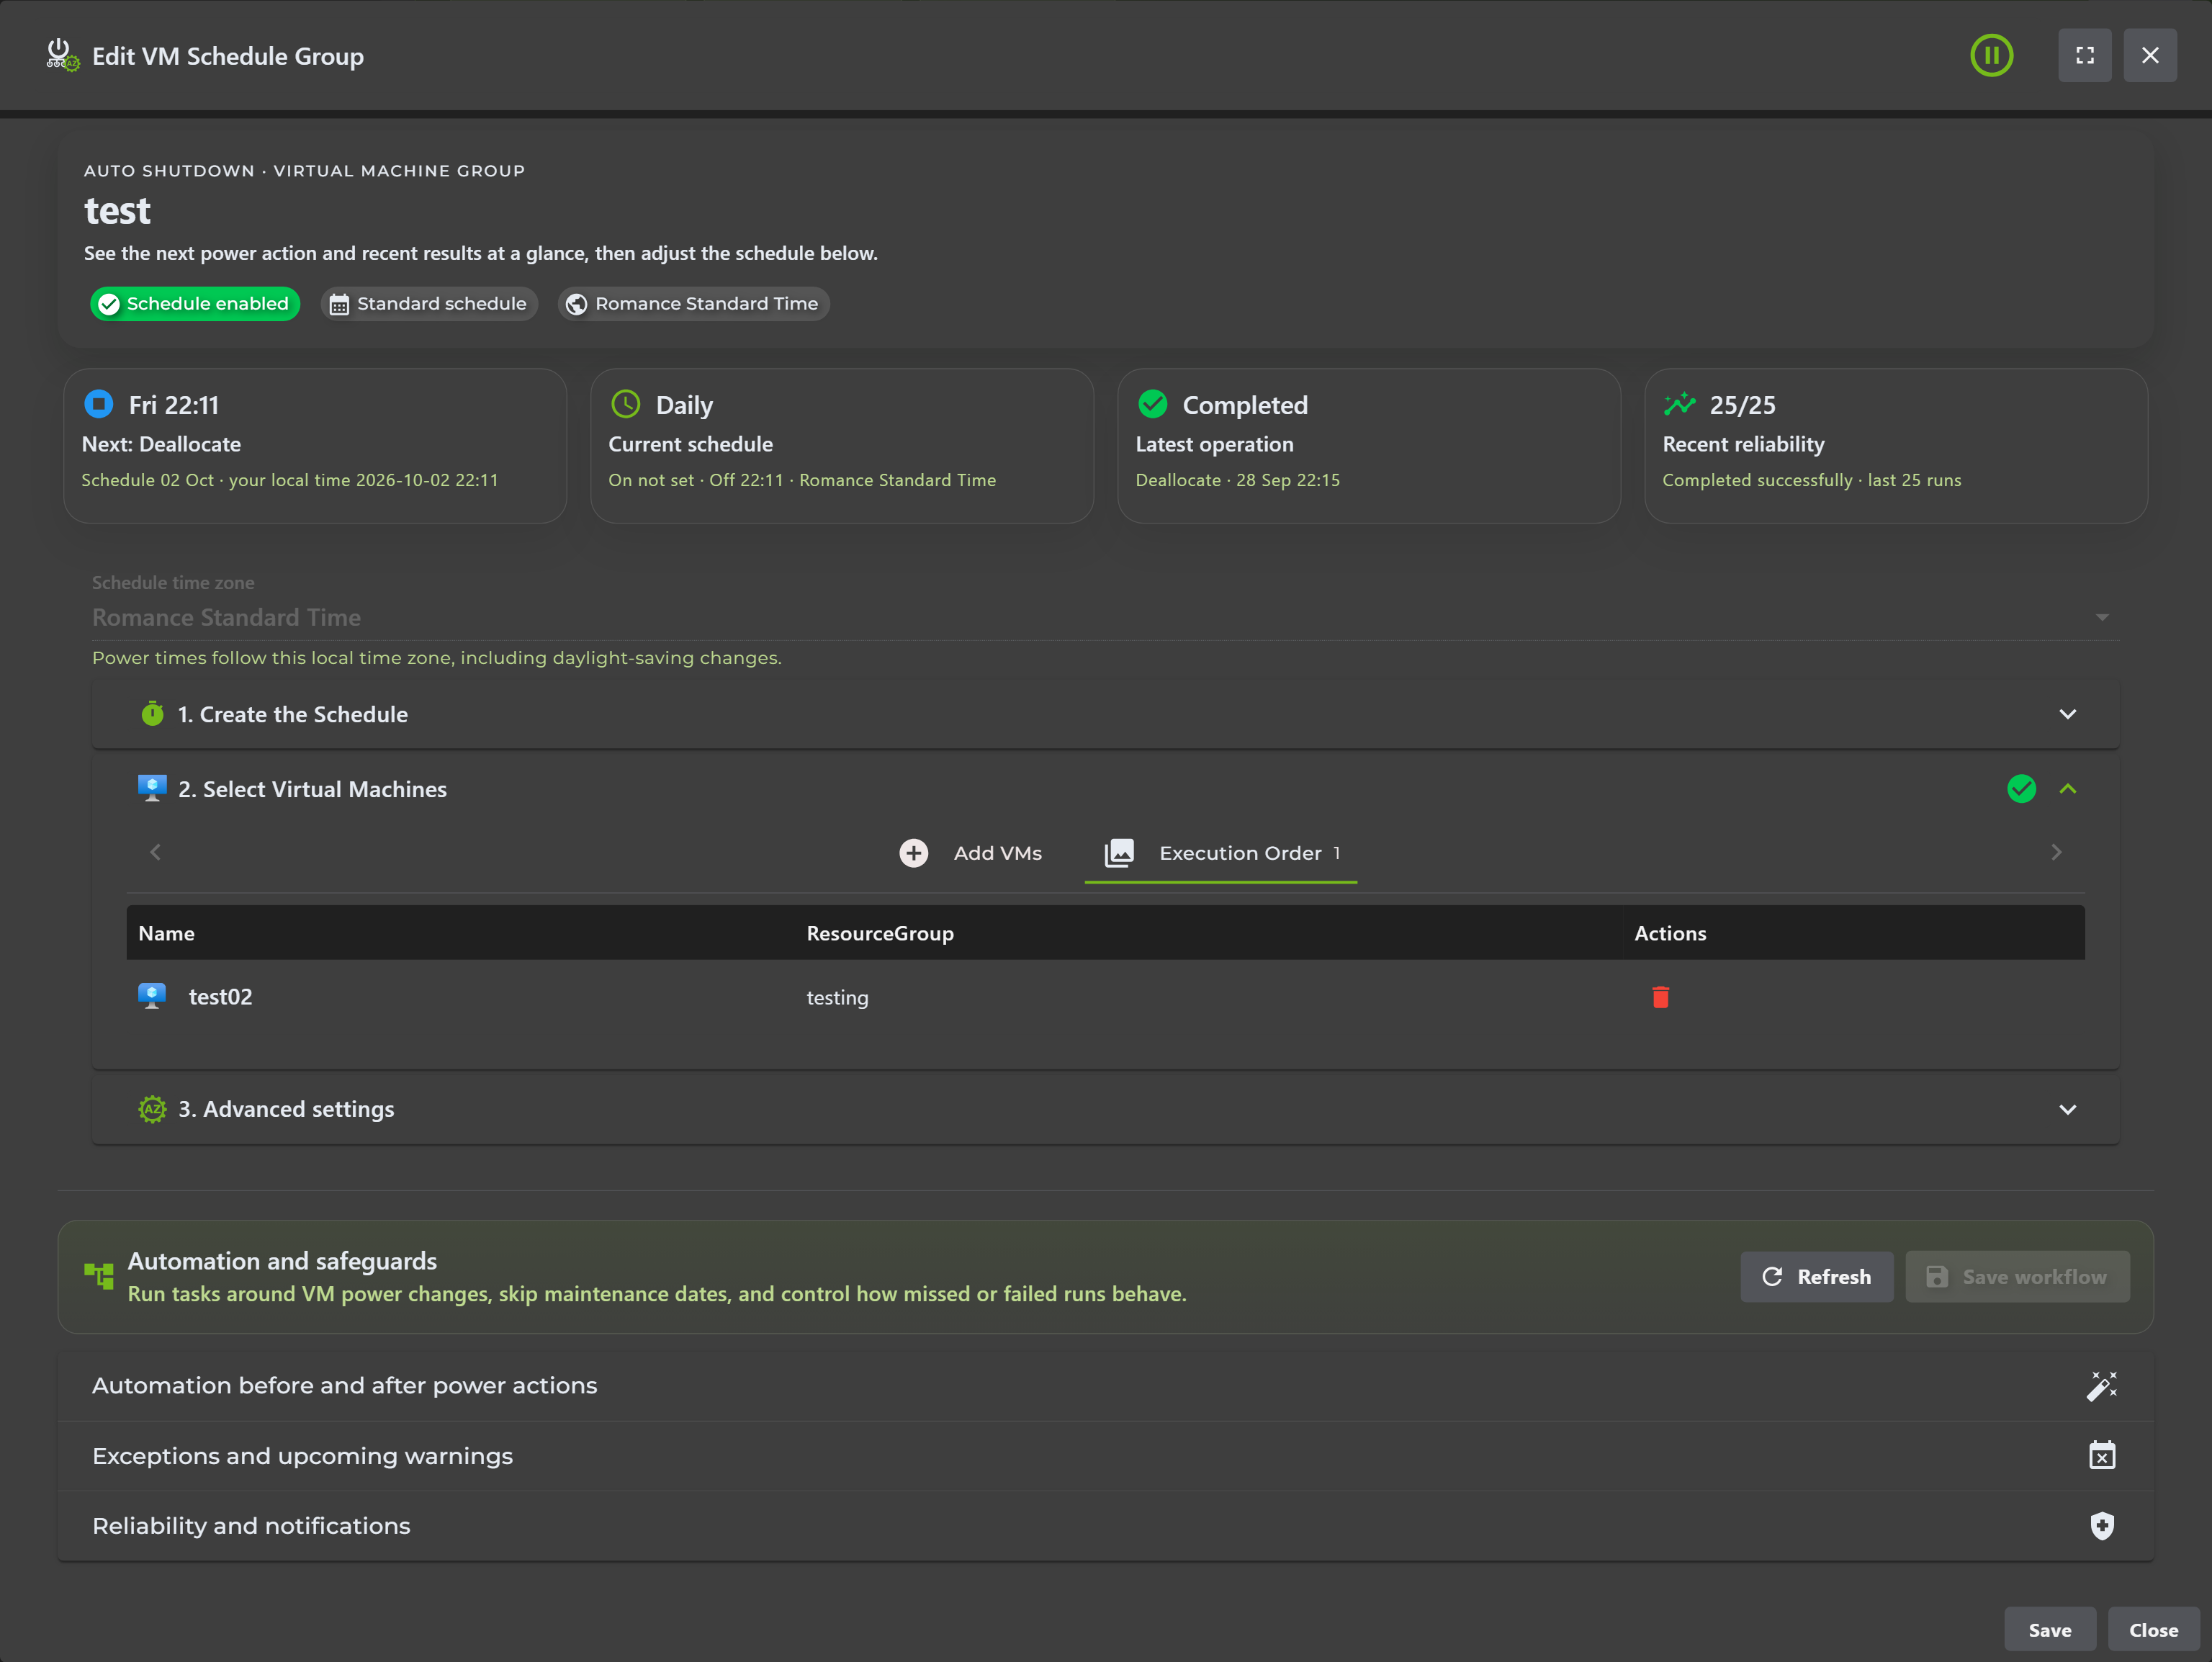Click the Schedule enabled chip

(x=195, y=304)
